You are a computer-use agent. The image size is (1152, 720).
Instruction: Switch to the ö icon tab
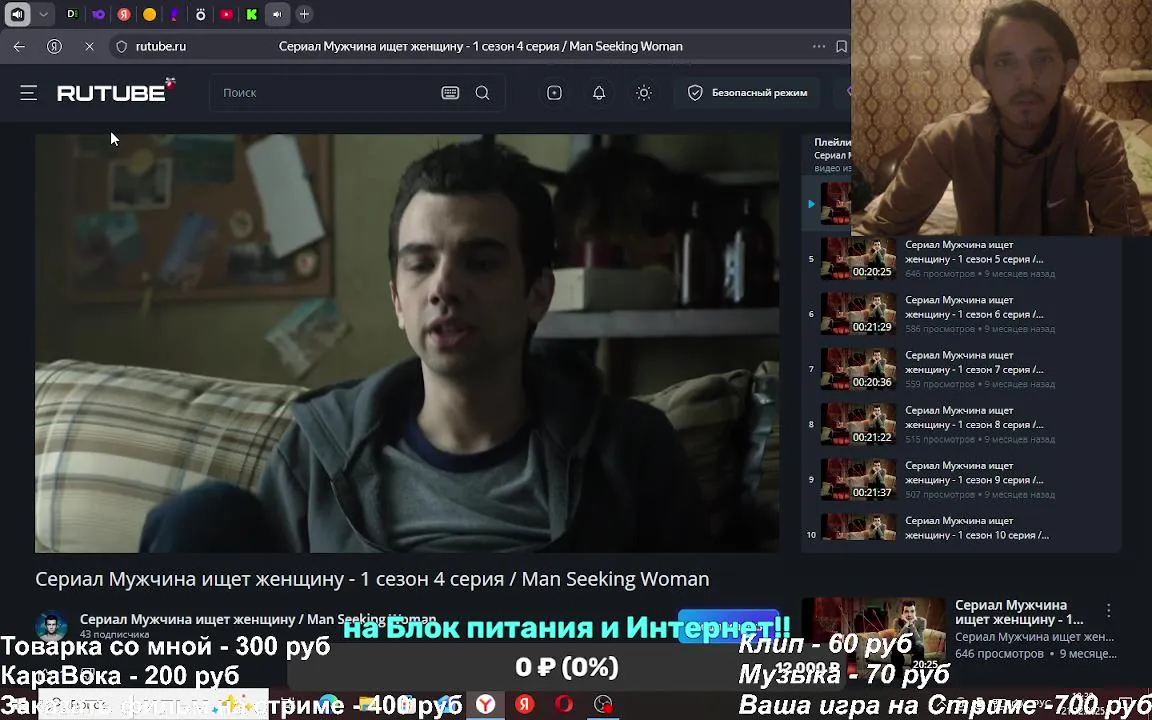[201, 14]
